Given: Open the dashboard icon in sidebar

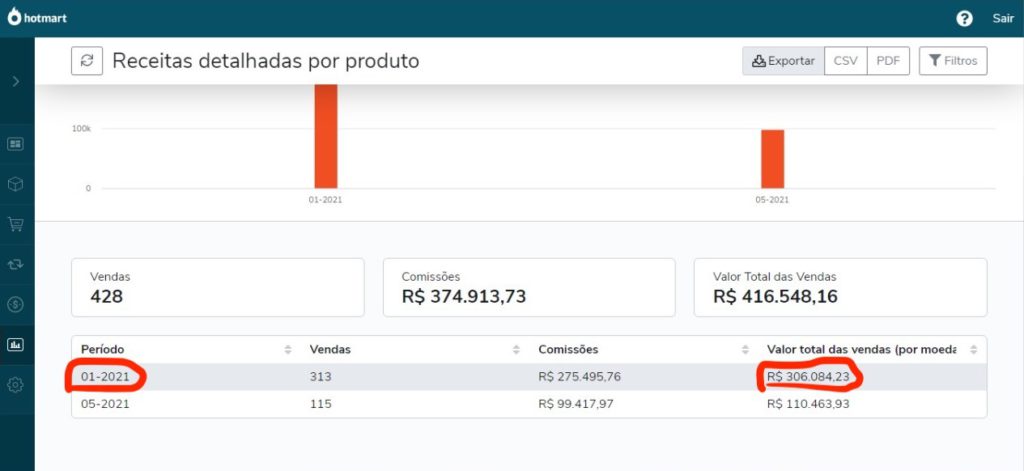Looking at the screenshot, I should pyautogui.click(x=16, y=144).
